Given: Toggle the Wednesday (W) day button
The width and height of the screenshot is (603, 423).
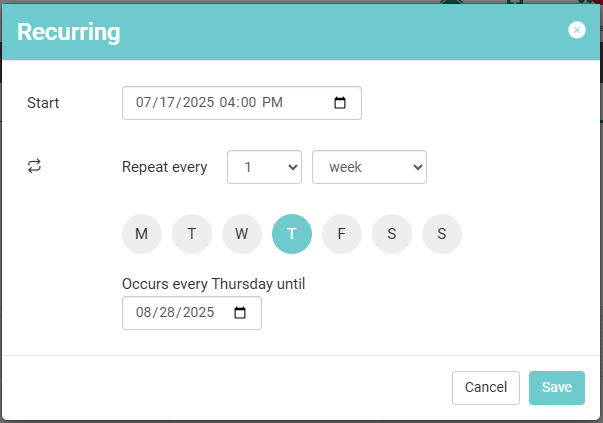Looking at the screenshot, I should pos(242,234).
